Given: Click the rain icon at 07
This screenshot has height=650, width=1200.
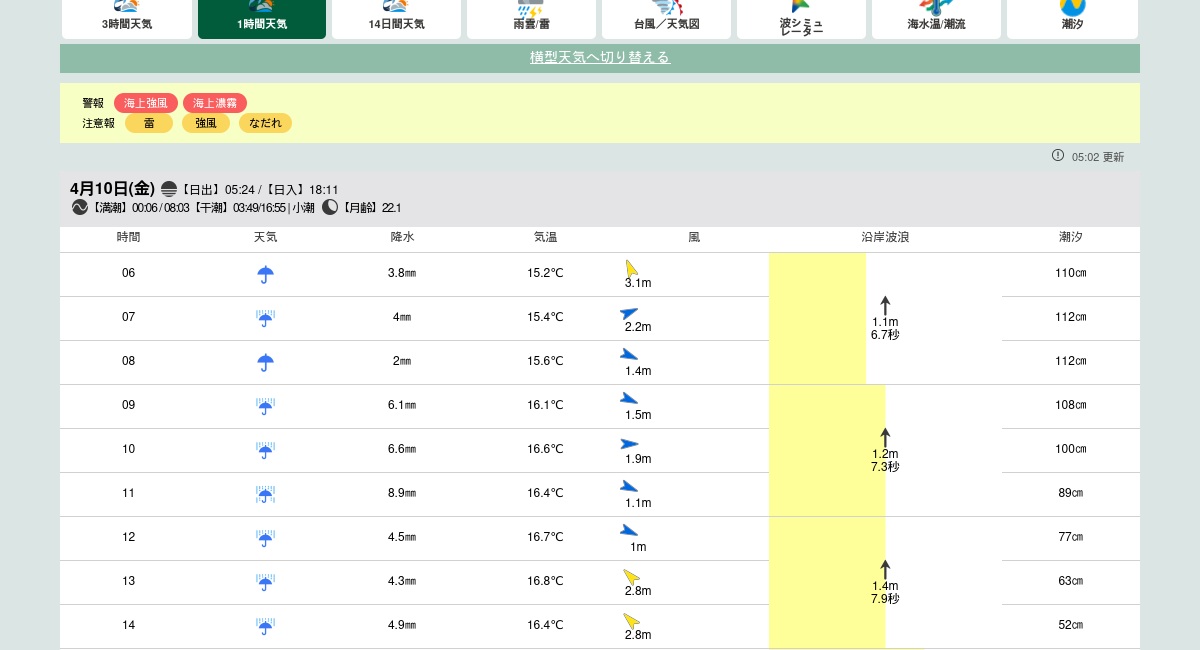Looking at the screenshot, I should click(265, 318).
